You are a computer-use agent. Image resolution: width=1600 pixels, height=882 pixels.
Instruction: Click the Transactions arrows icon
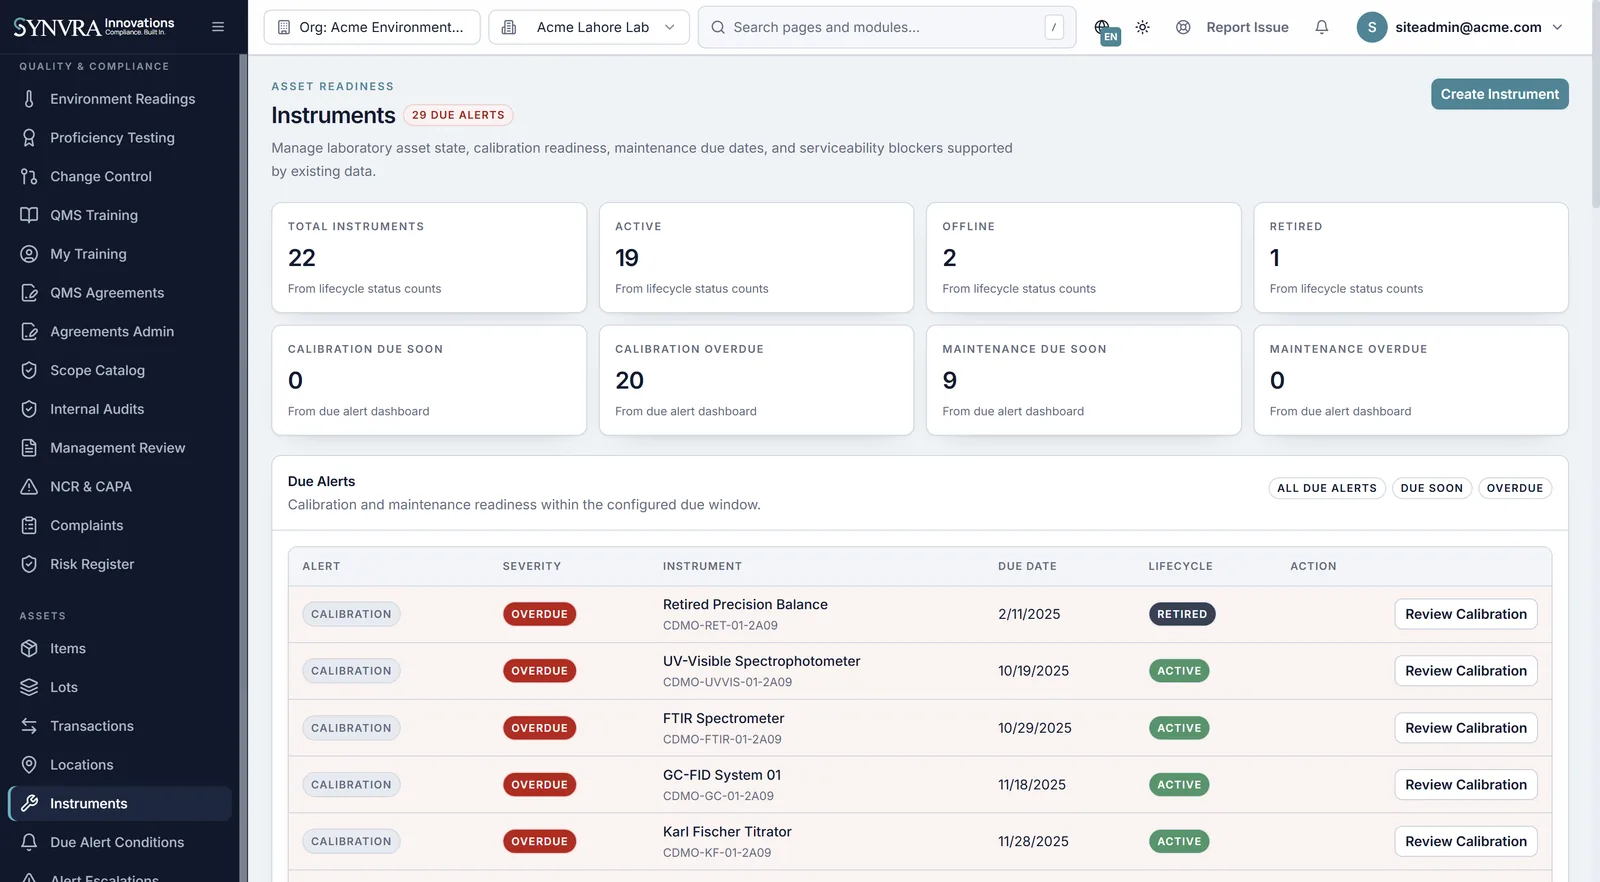(29, 726)
